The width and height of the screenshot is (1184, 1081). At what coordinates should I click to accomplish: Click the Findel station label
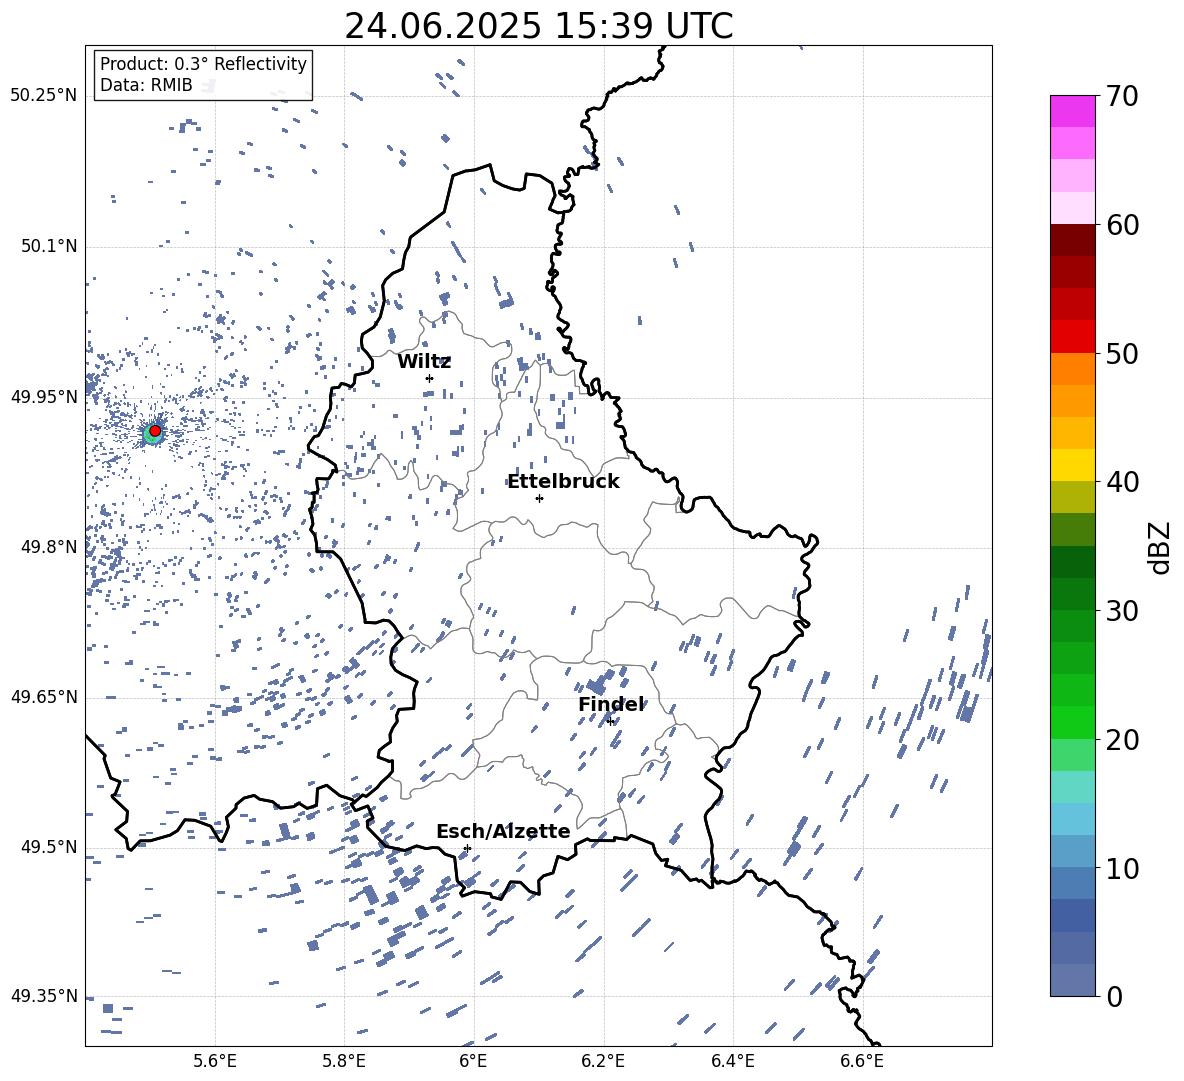coord(611,704)
